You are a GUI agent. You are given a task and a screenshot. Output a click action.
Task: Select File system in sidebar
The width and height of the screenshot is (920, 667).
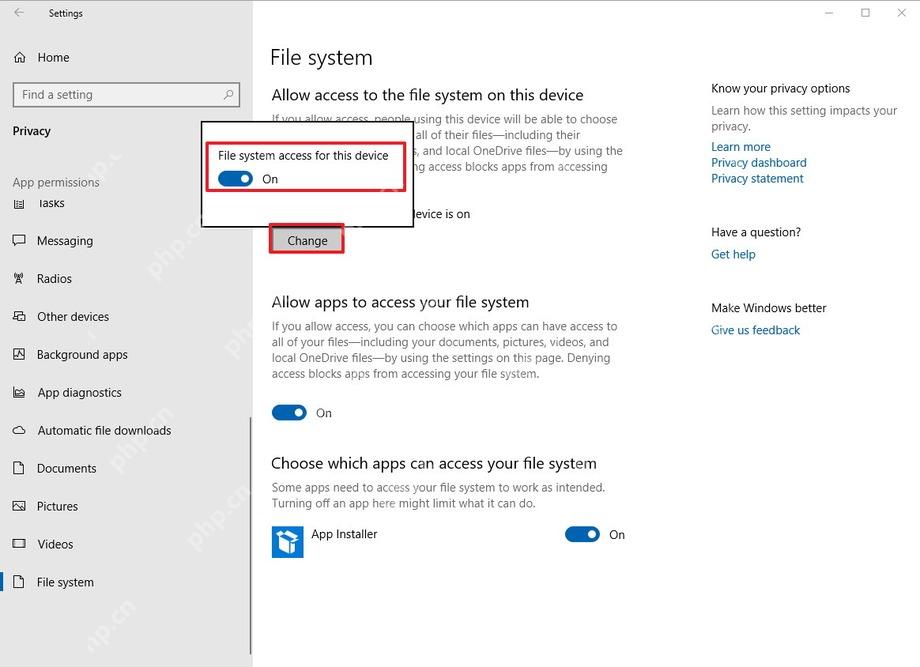tap(65, 582)
